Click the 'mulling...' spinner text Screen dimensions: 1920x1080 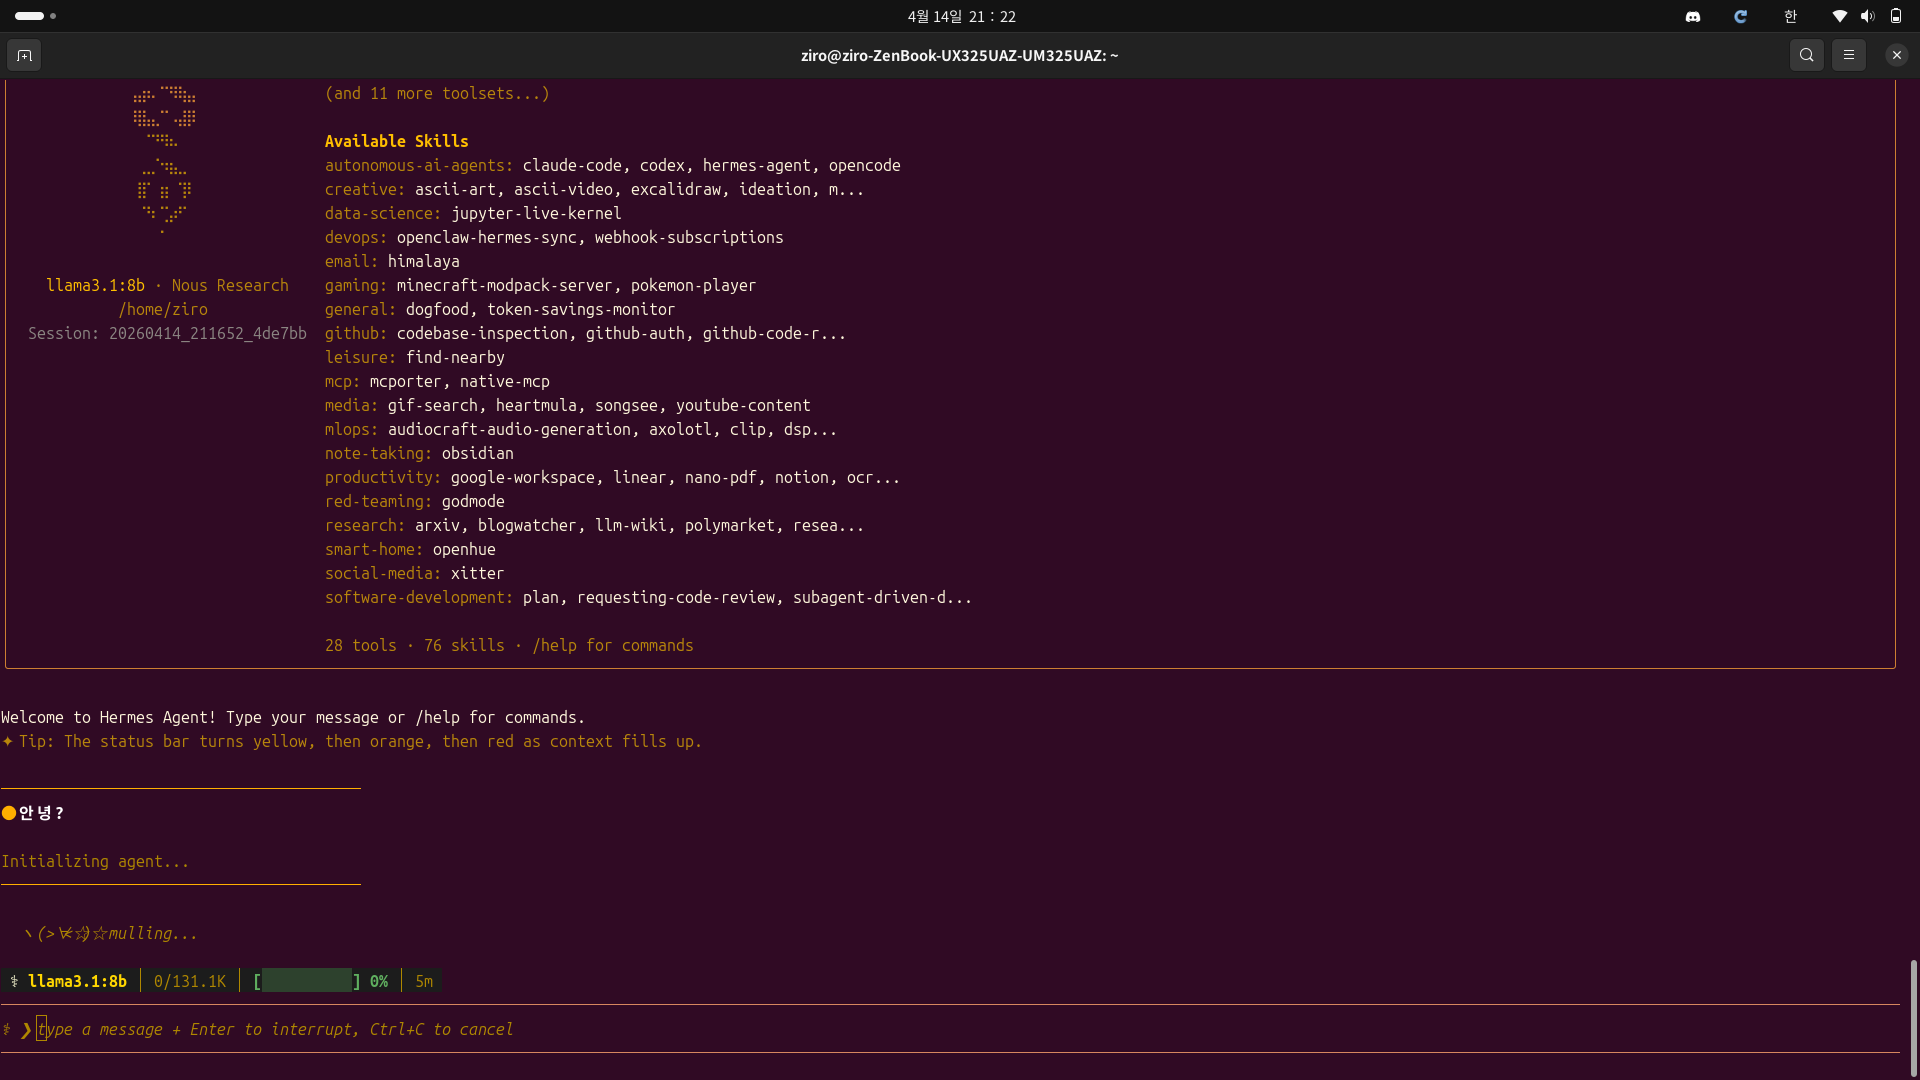coord(153,933)
